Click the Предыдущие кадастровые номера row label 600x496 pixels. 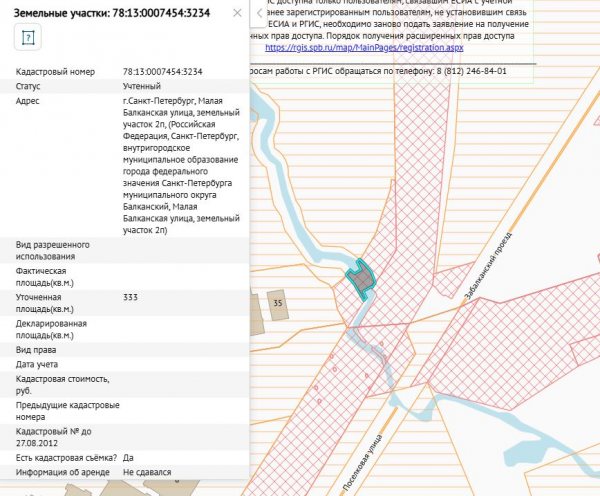pyautogui.click(x=68, y=411)
